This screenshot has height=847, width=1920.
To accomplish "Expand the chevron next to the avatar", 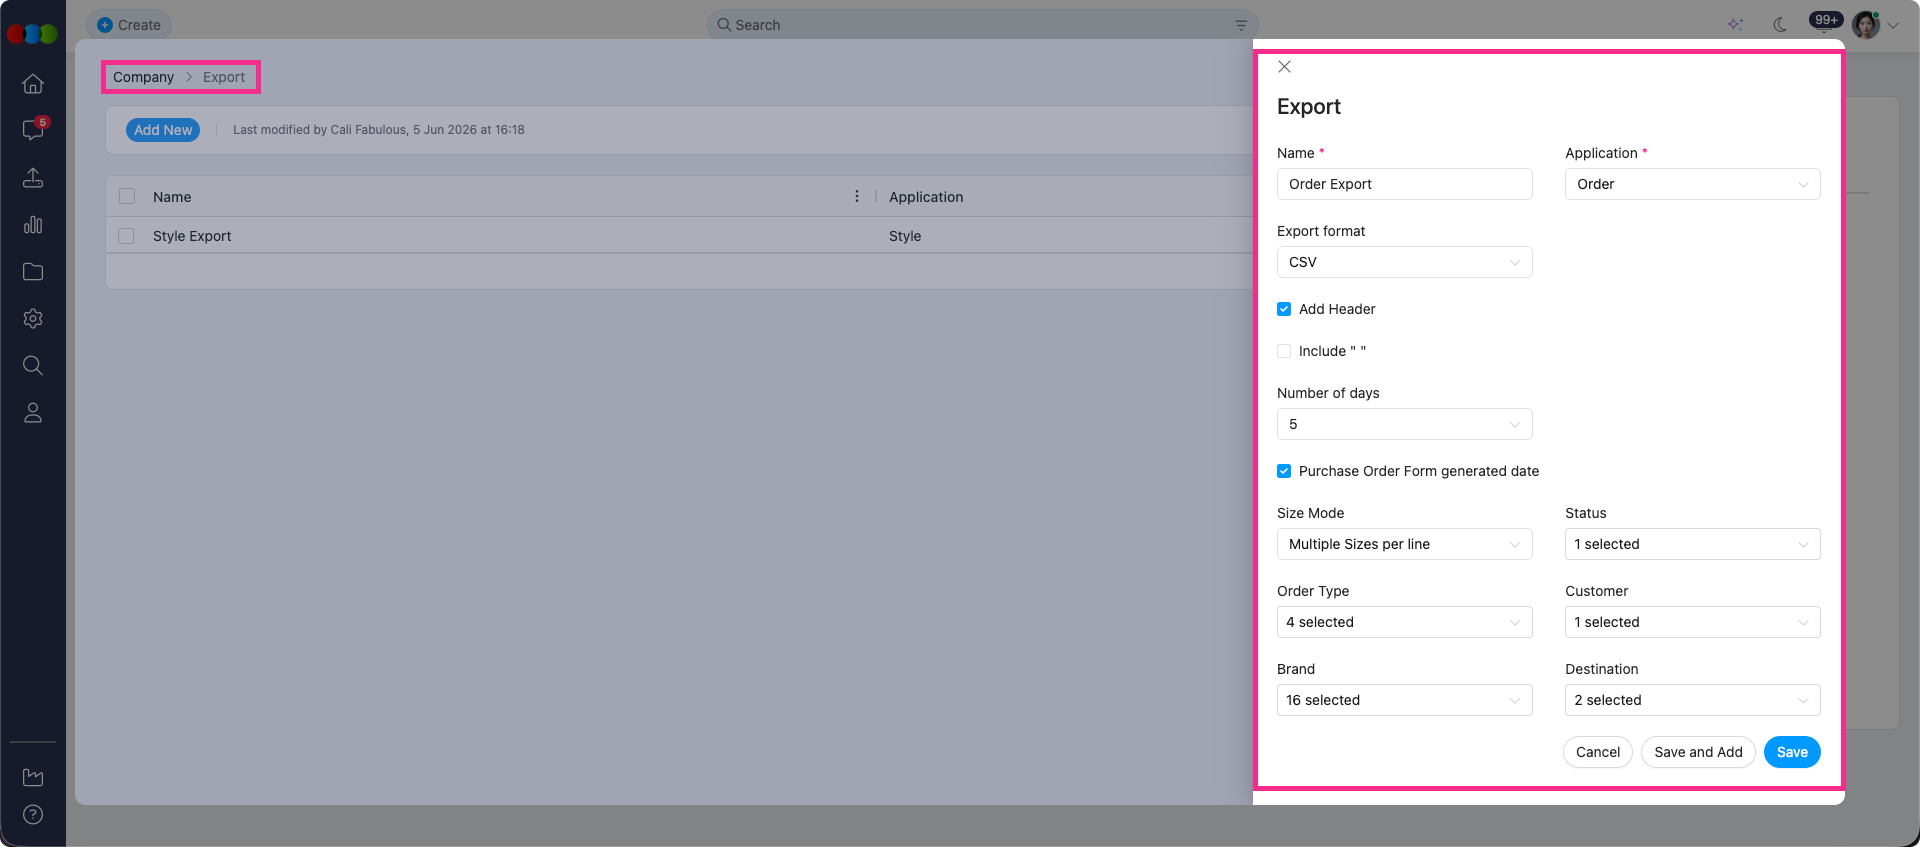I will 1893,26.
